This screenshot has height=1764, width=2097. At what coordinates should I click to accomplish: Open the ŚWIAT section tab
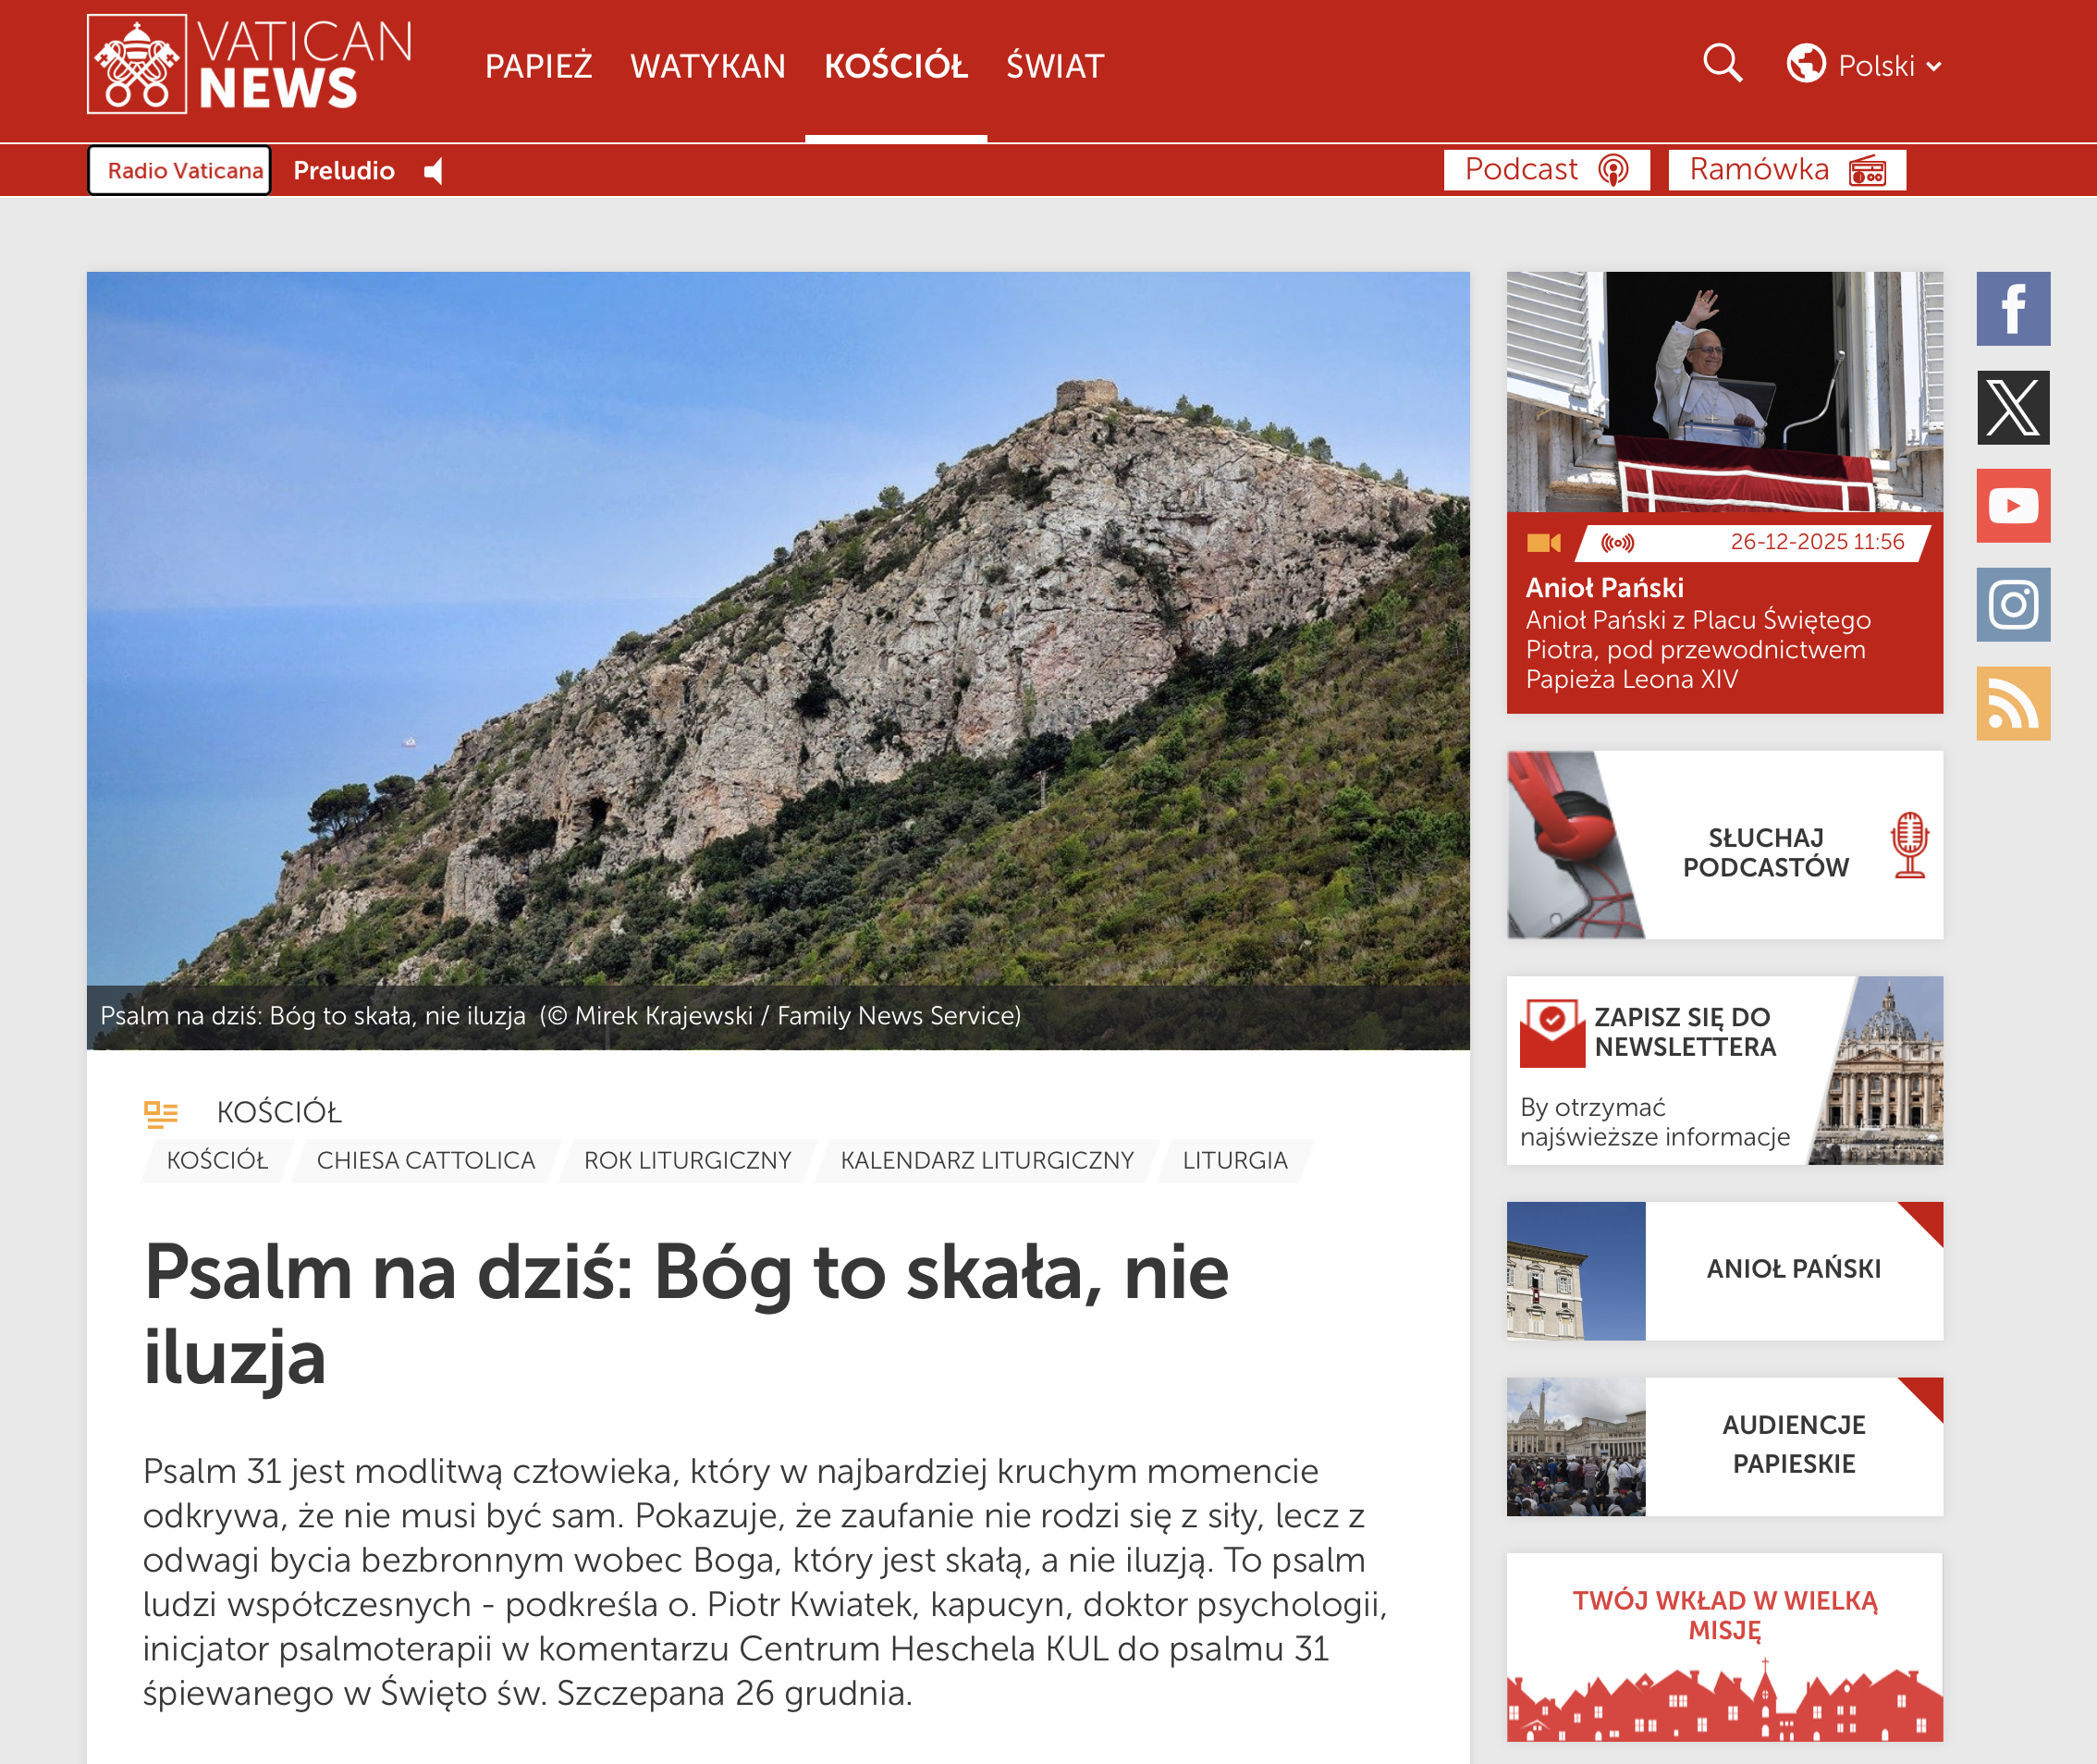click(1054, 66)
